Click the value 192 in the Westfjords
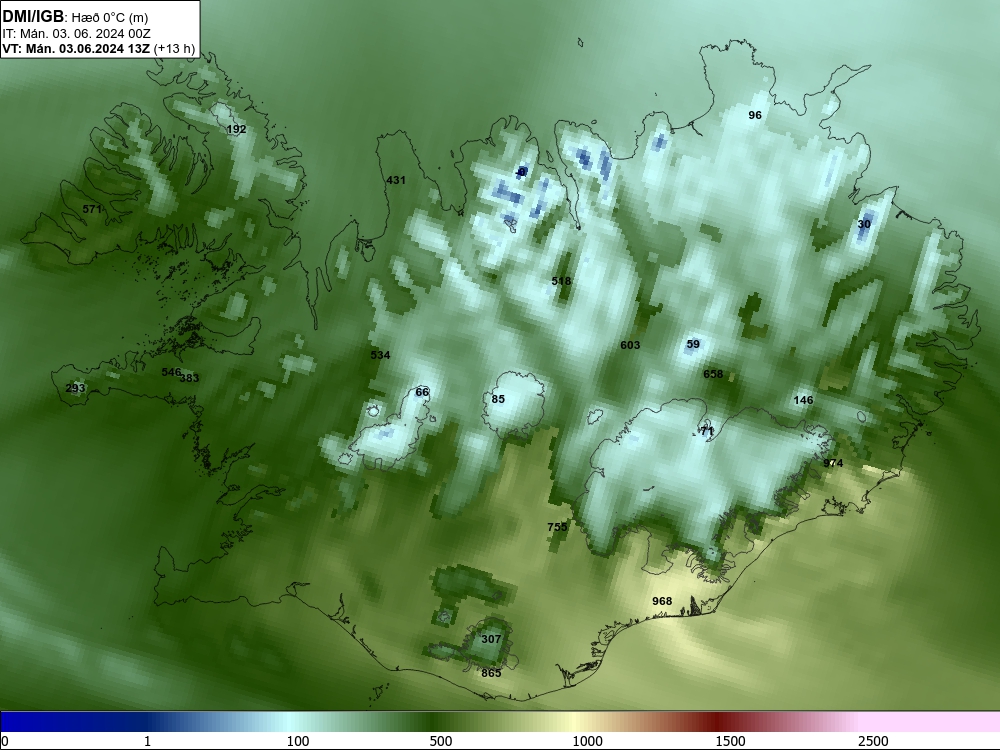 (x=237, y=129)
